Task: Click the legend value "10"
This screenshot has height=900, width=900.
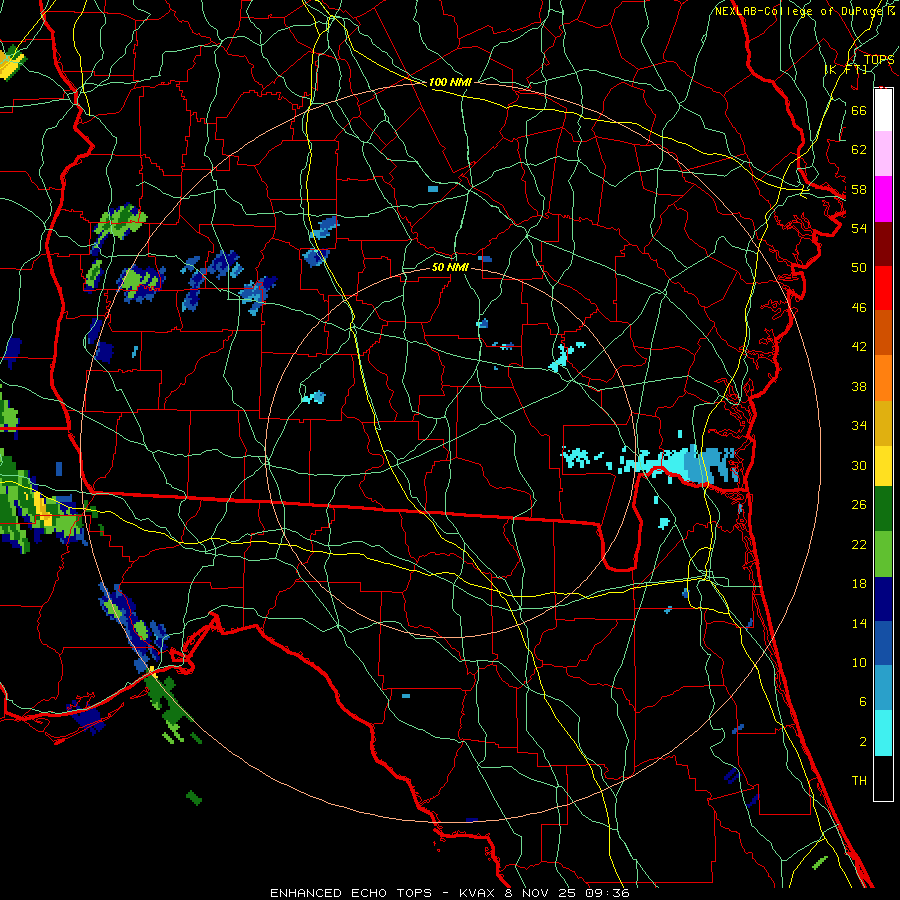Action: tap(859, 663)
